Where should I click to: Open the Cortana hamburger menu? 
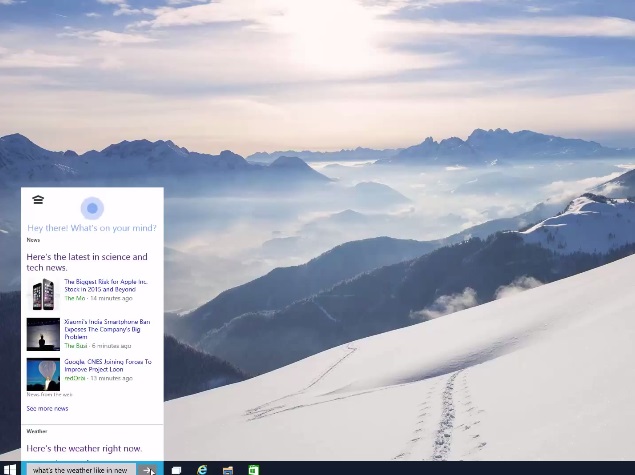38,201
